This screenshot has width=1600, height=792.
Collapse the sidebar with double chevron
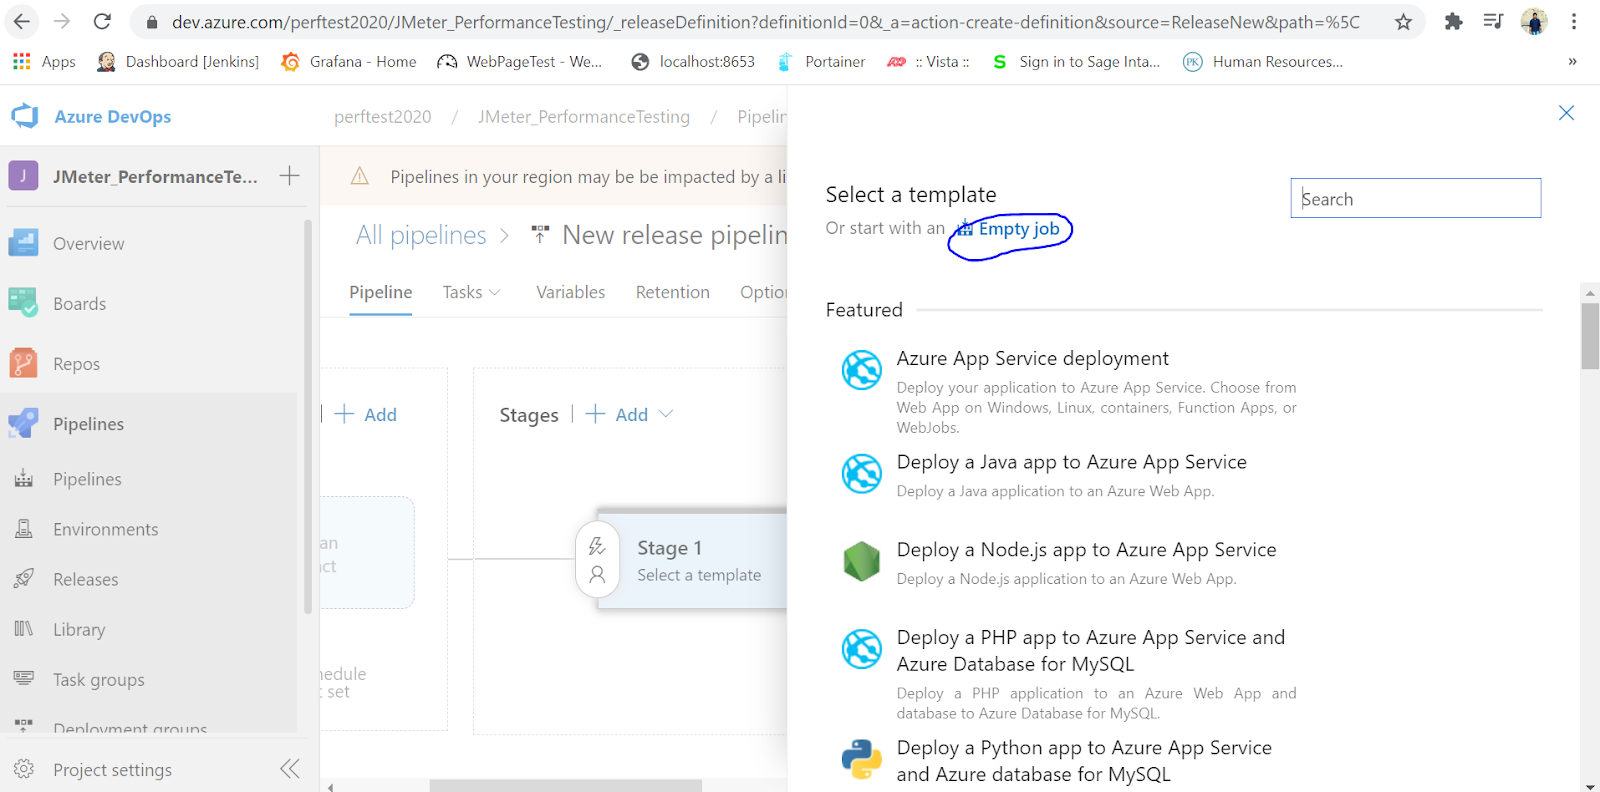click(290, 769)
